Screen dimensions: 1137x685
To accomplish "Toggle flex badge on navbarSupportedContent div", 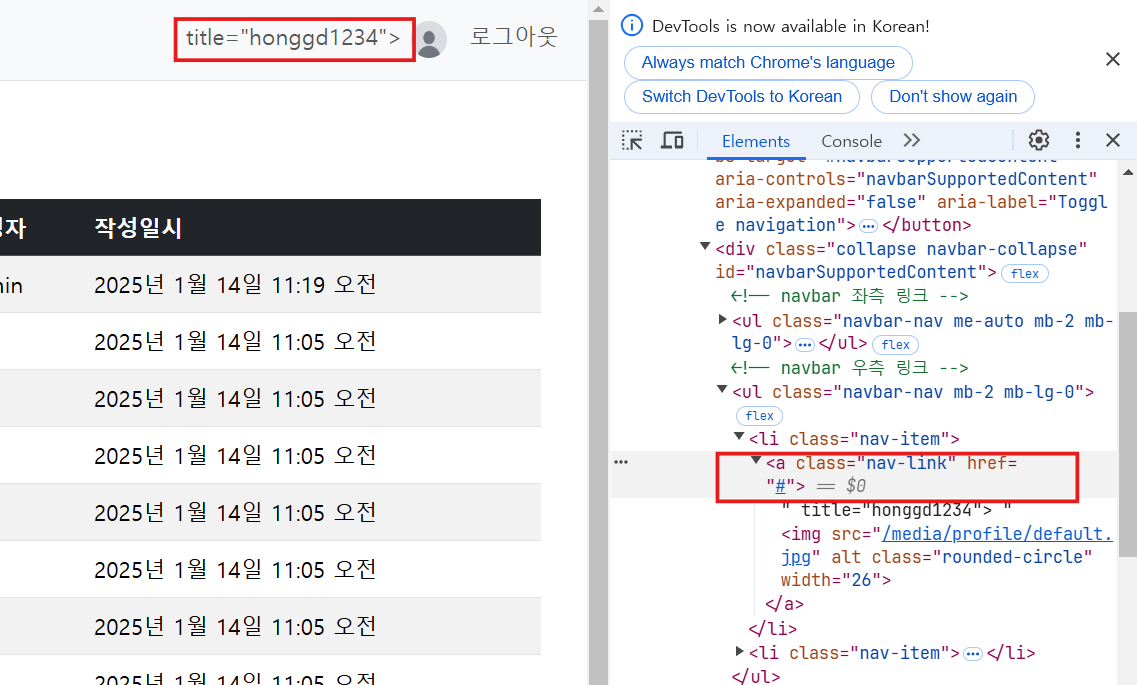I will click(x=1025, y=273).
